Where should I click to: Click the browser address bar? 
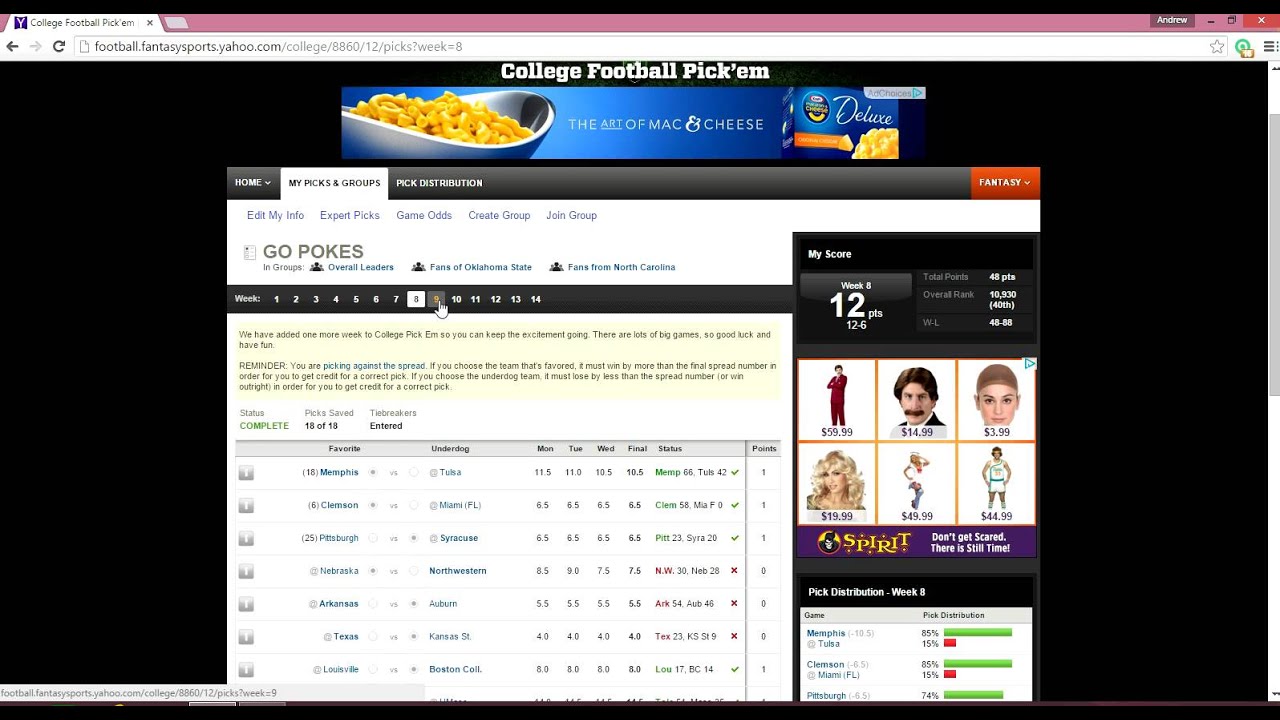[x=640, y=46]
